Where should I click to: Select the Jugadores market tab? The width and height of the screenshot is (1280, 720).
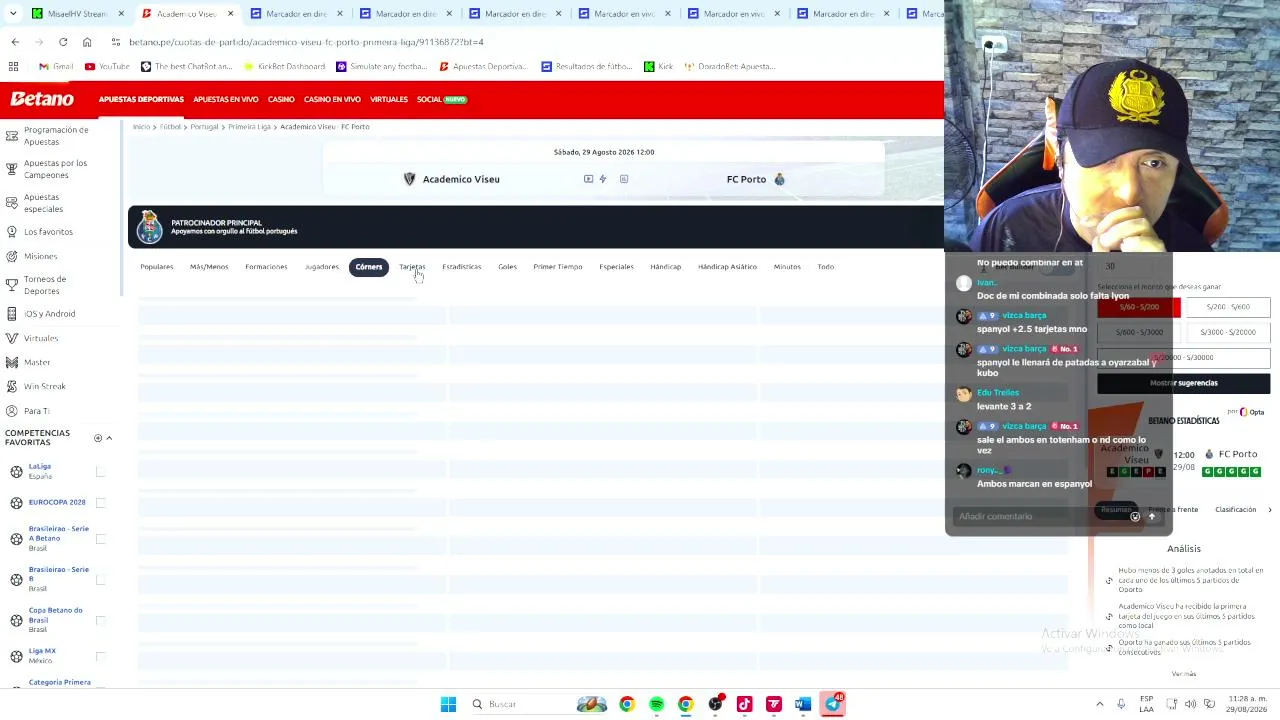(x=322, y=267)
